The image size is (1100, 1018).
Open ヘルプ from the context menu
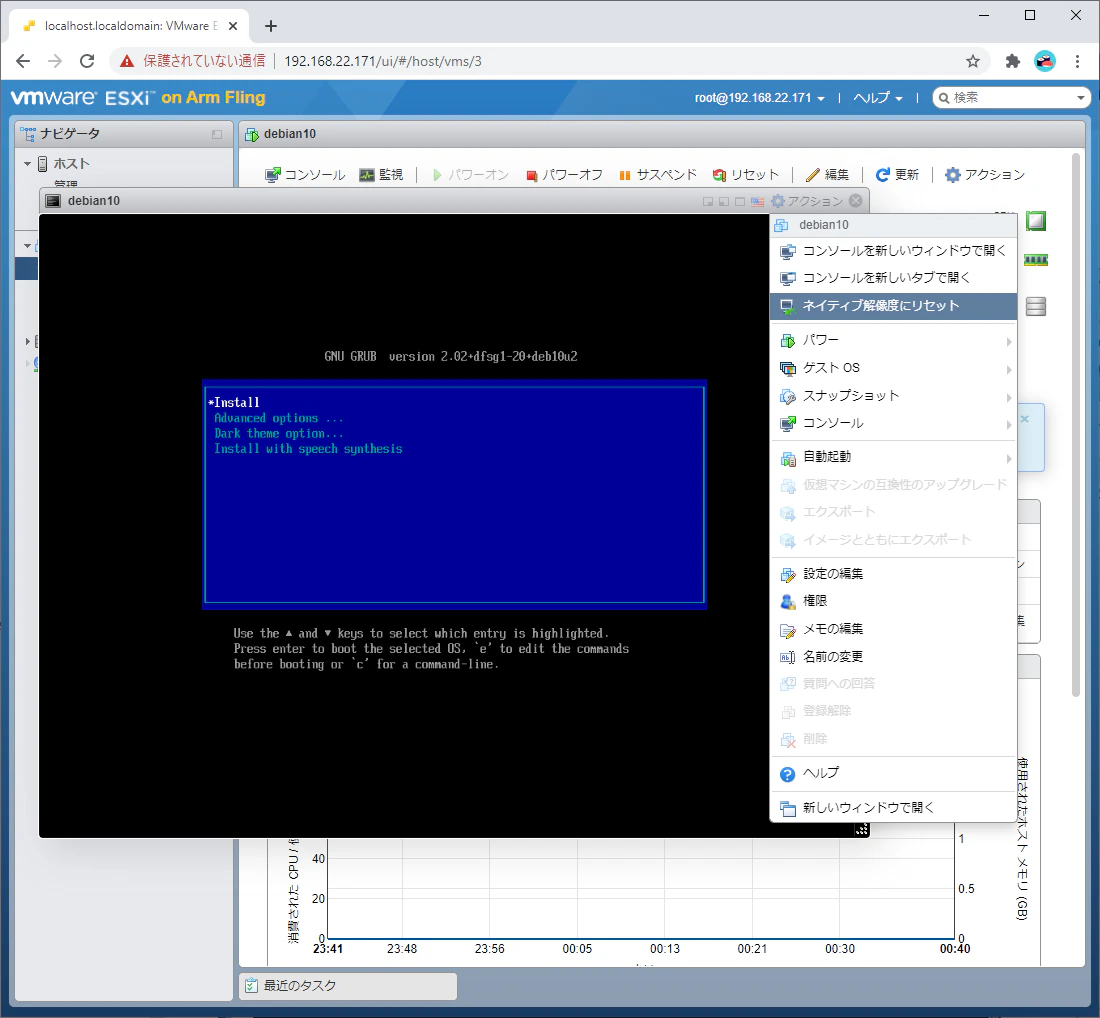pos(893,773)
